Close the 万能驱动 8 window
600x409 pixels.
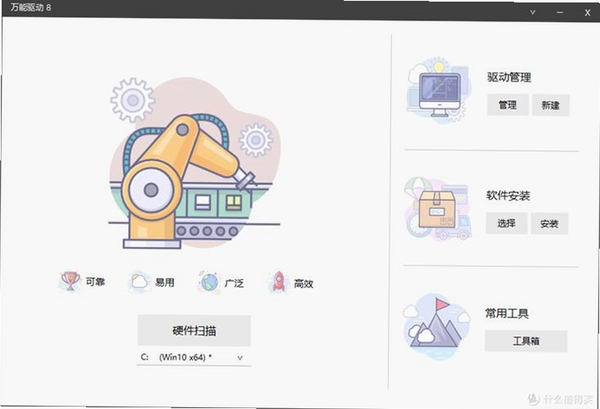[587, 12]
